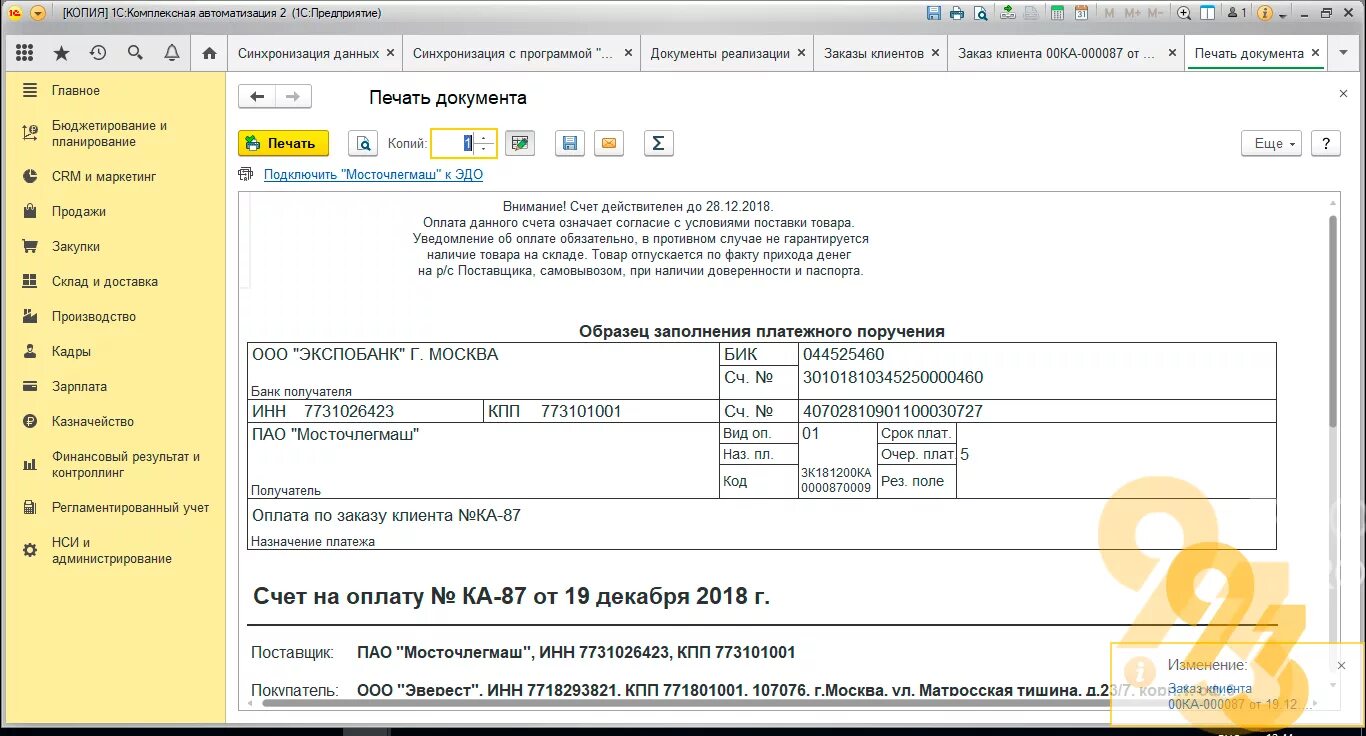Open the calendar icon showing 31
Viewport: 1366px width, 736px height.
[1081, 13]
